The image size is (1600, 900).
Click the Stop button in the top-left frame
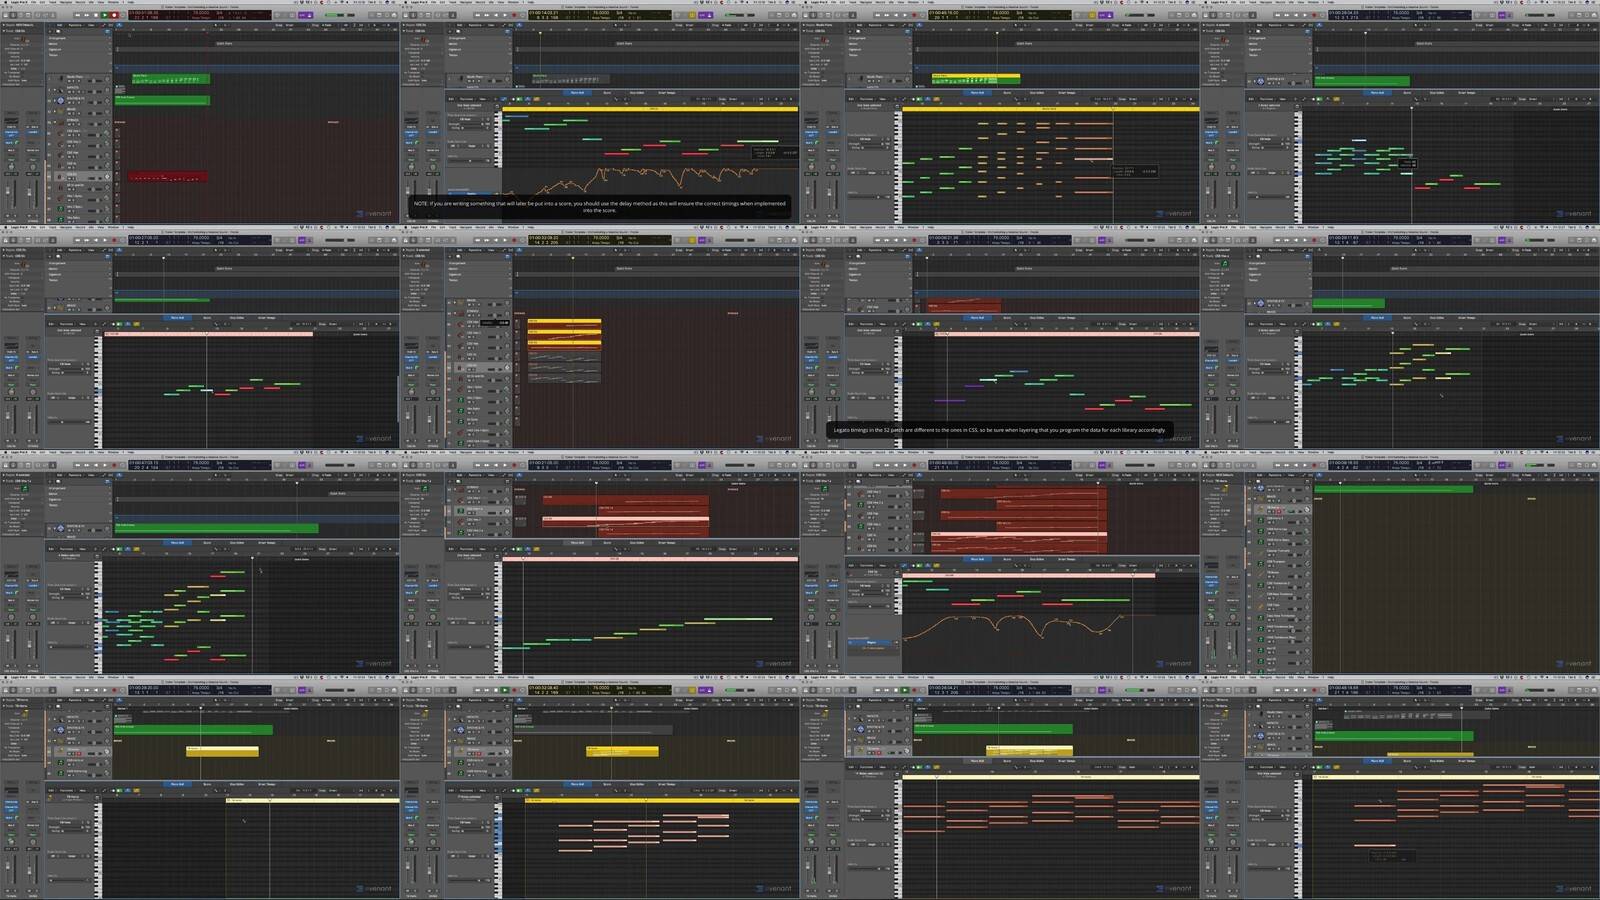95,15
